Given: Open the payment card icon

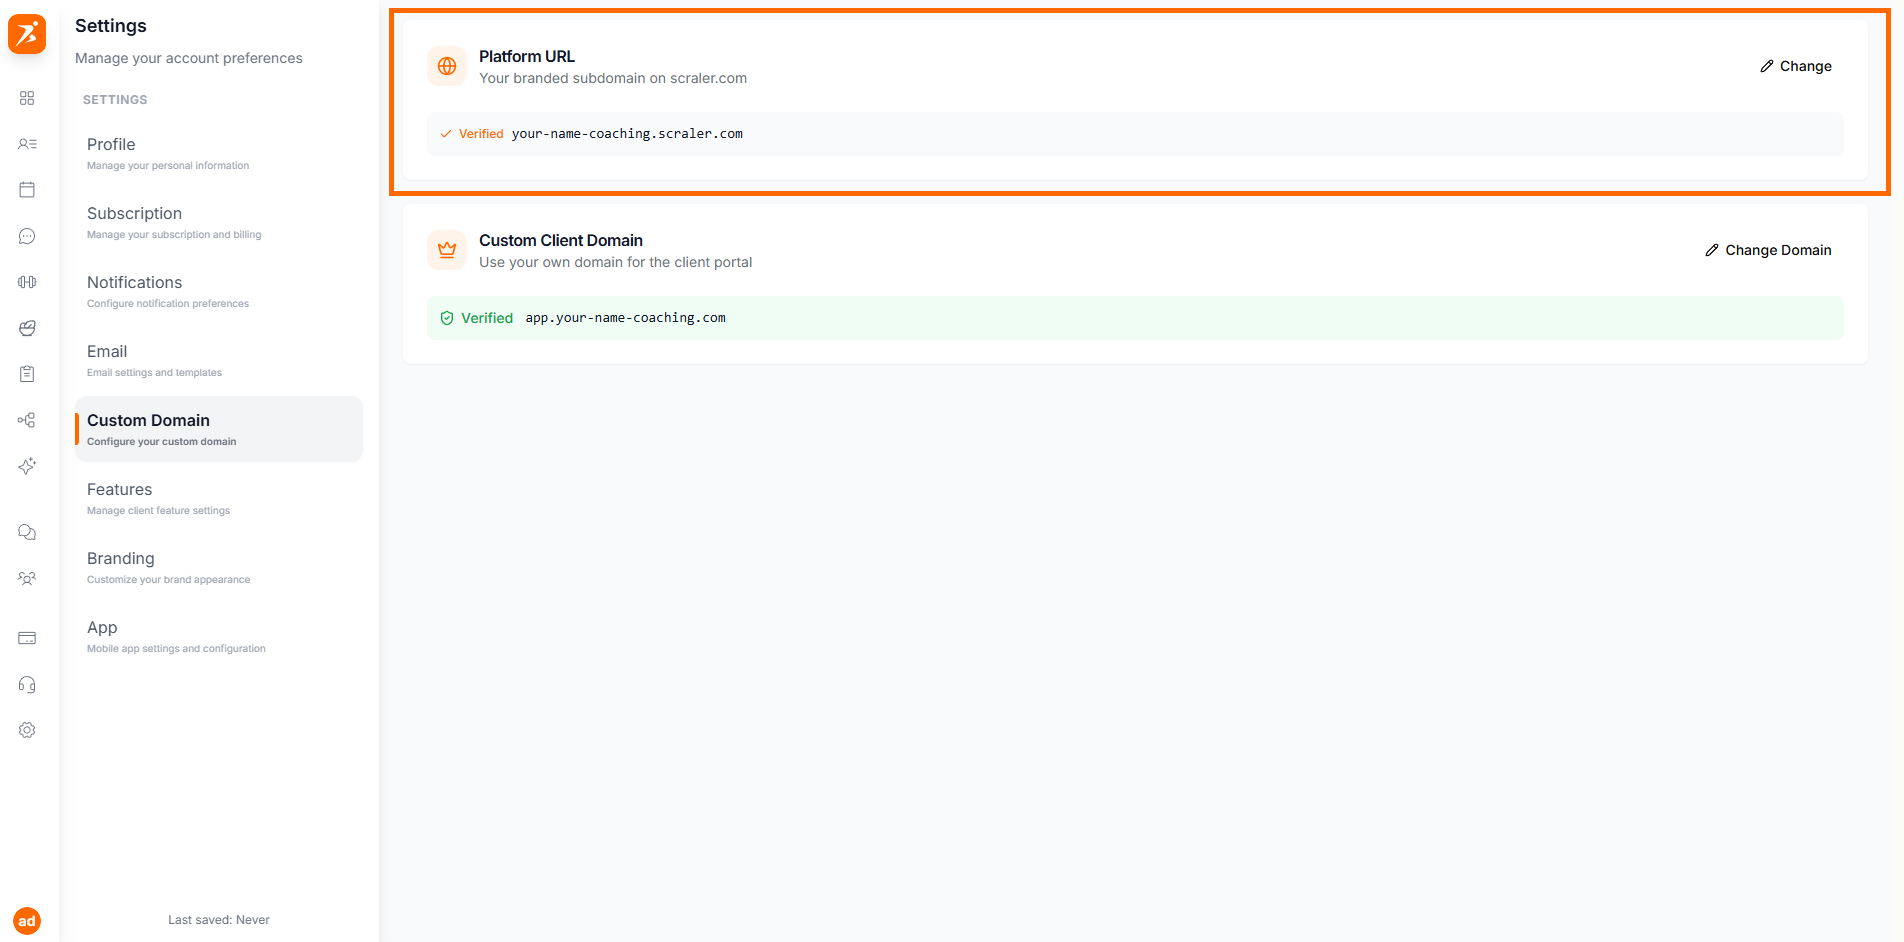Looking at the screenshot, I should click(27, 638).
